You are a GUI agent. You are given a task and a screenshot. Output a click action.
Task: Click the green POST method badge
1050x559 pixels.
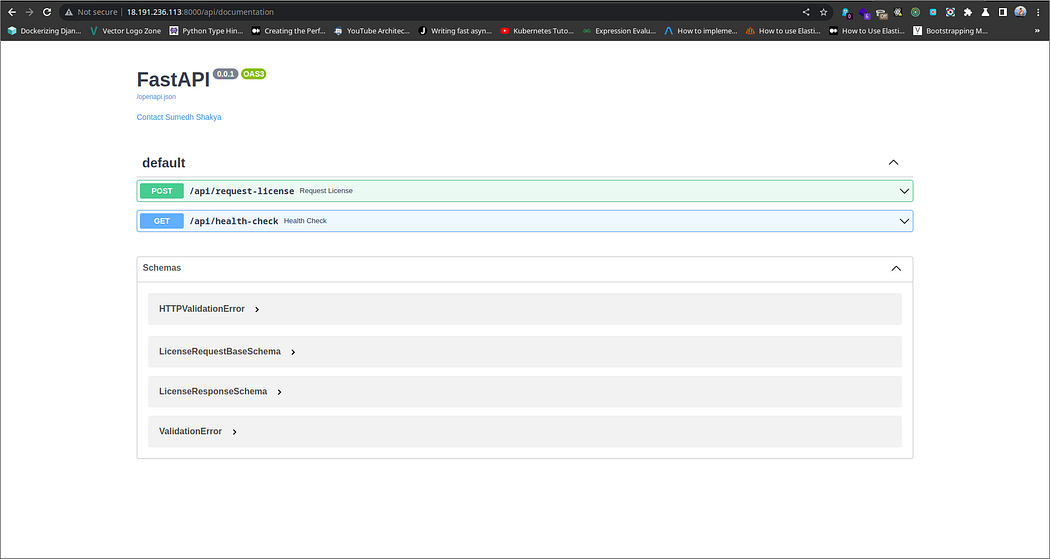[161, 191]
